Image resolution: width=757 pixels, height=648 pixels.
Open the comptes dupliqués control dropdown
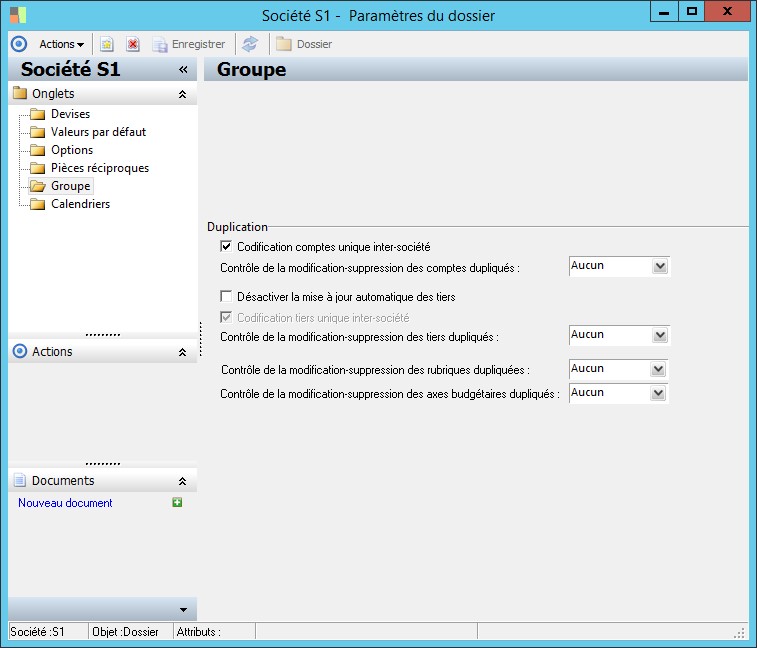pyautogui.click(x=659, y=266)
